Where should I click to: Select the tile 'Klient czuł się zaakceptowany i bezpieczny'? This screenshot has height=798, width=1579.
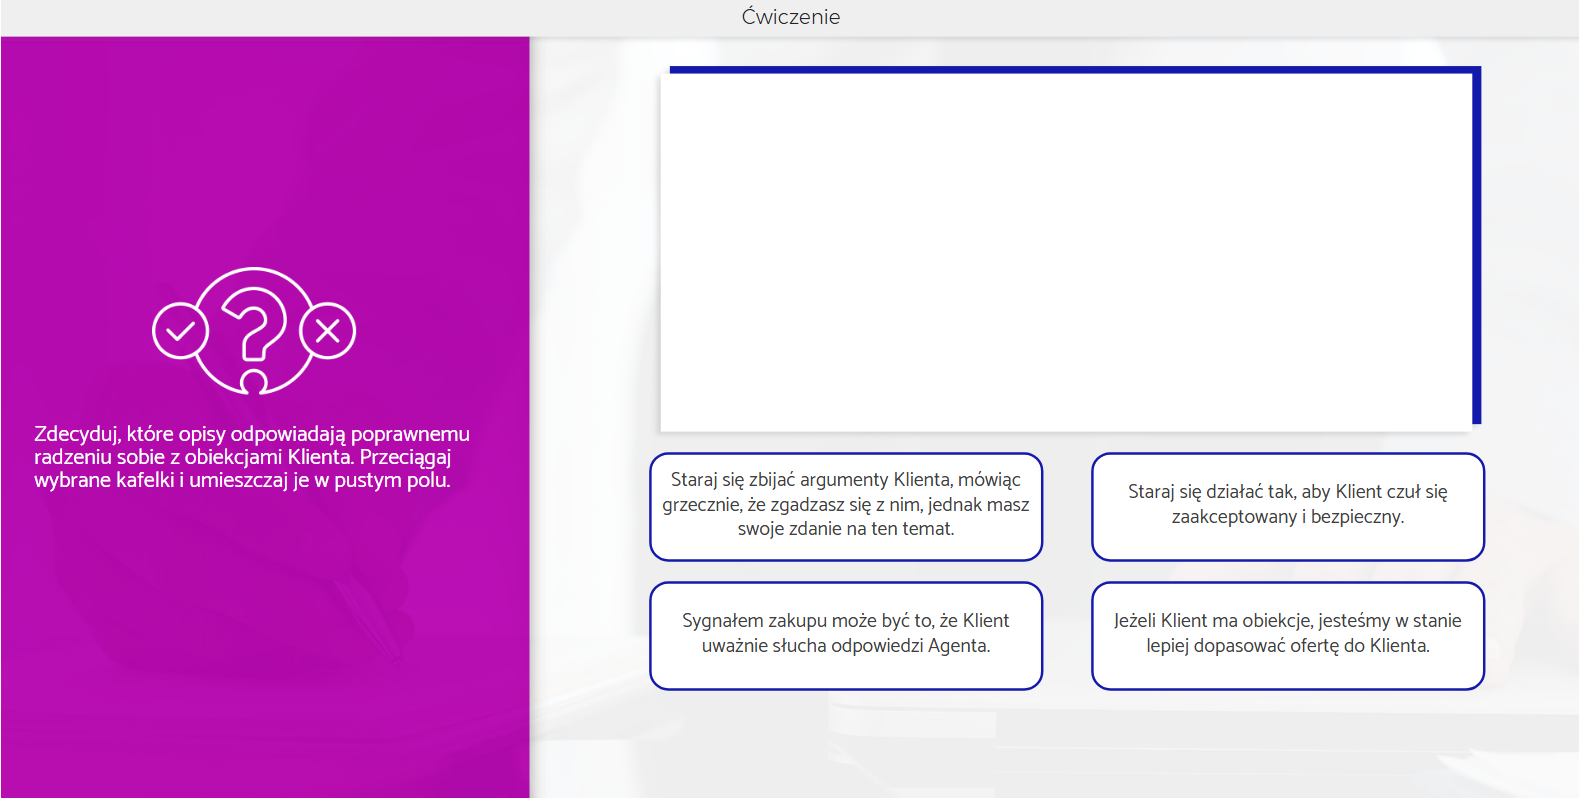(1287, 506)
